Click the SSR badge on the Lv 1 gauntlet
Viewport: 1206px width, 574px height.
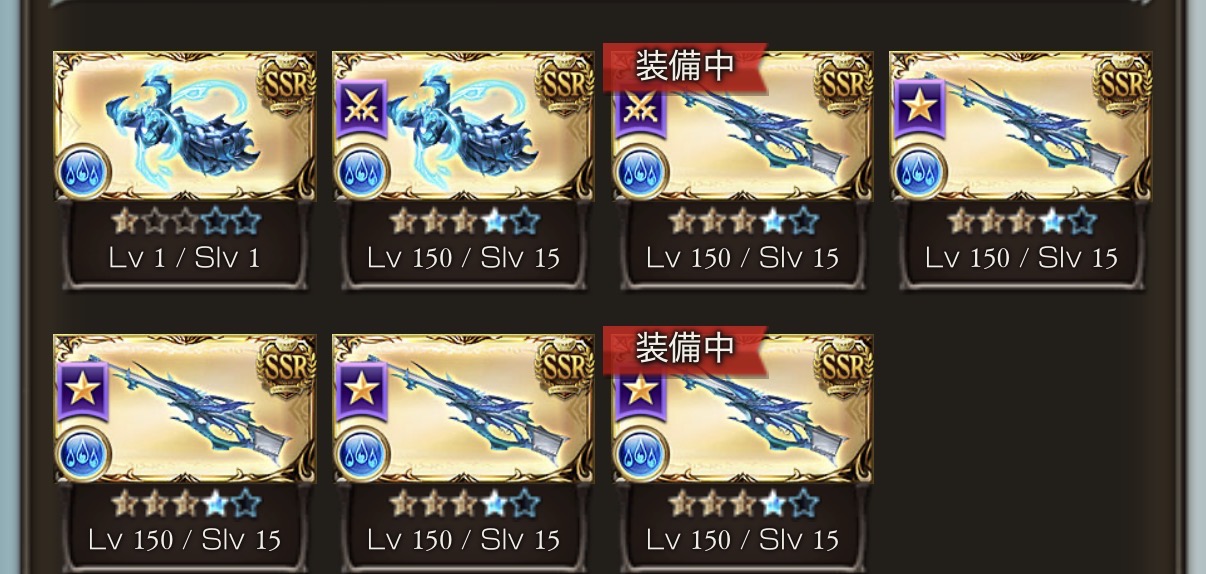coord(287,84)
